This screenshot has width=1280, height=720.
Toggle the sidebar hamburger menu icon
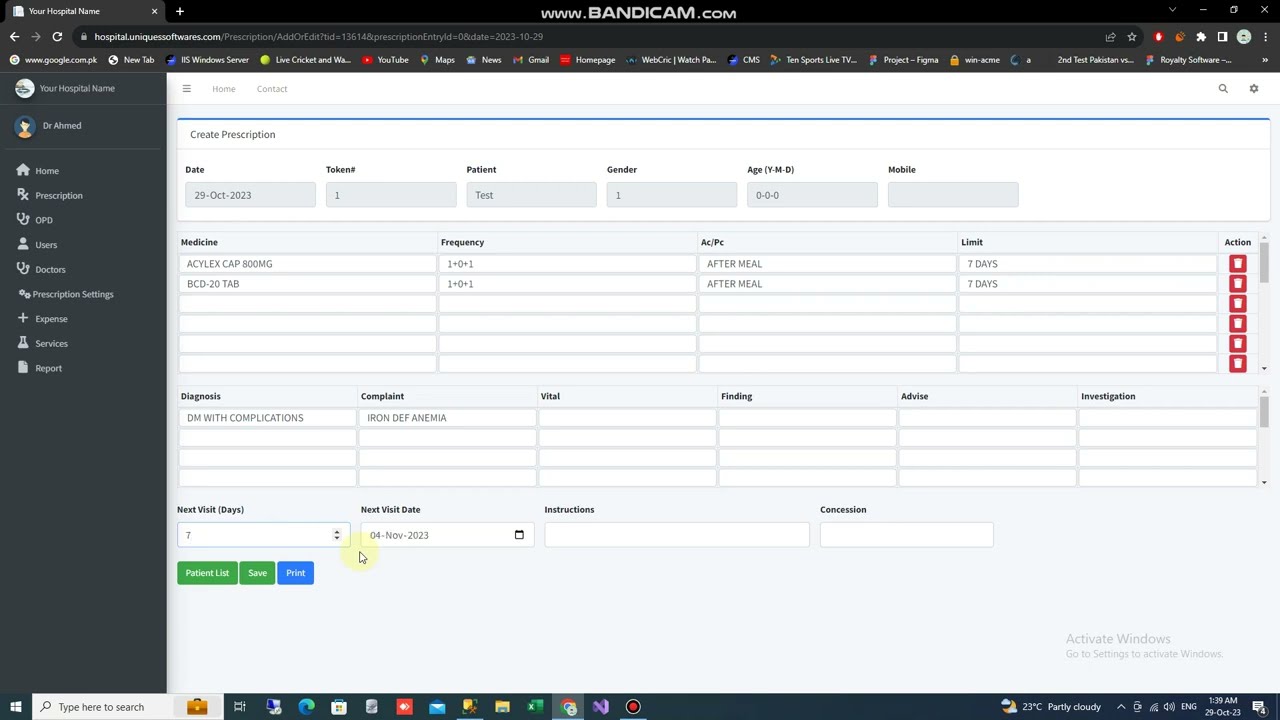(186, 89)
